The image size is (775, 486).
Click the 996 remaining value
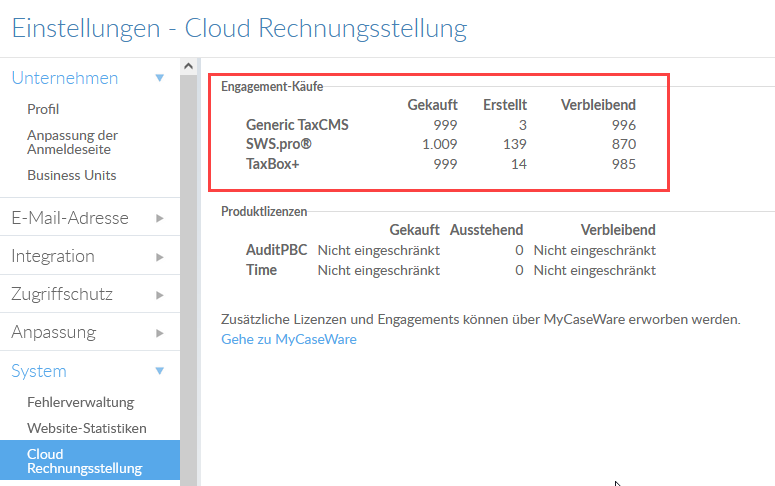(x=624, y=125)
